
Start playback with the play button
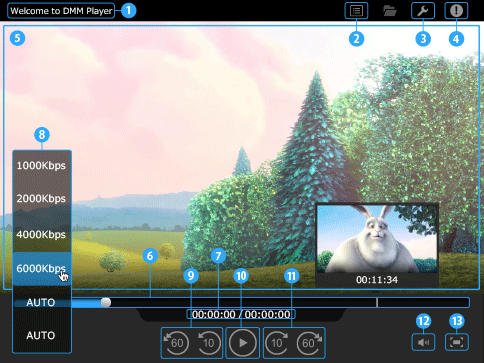coord(243,343)
